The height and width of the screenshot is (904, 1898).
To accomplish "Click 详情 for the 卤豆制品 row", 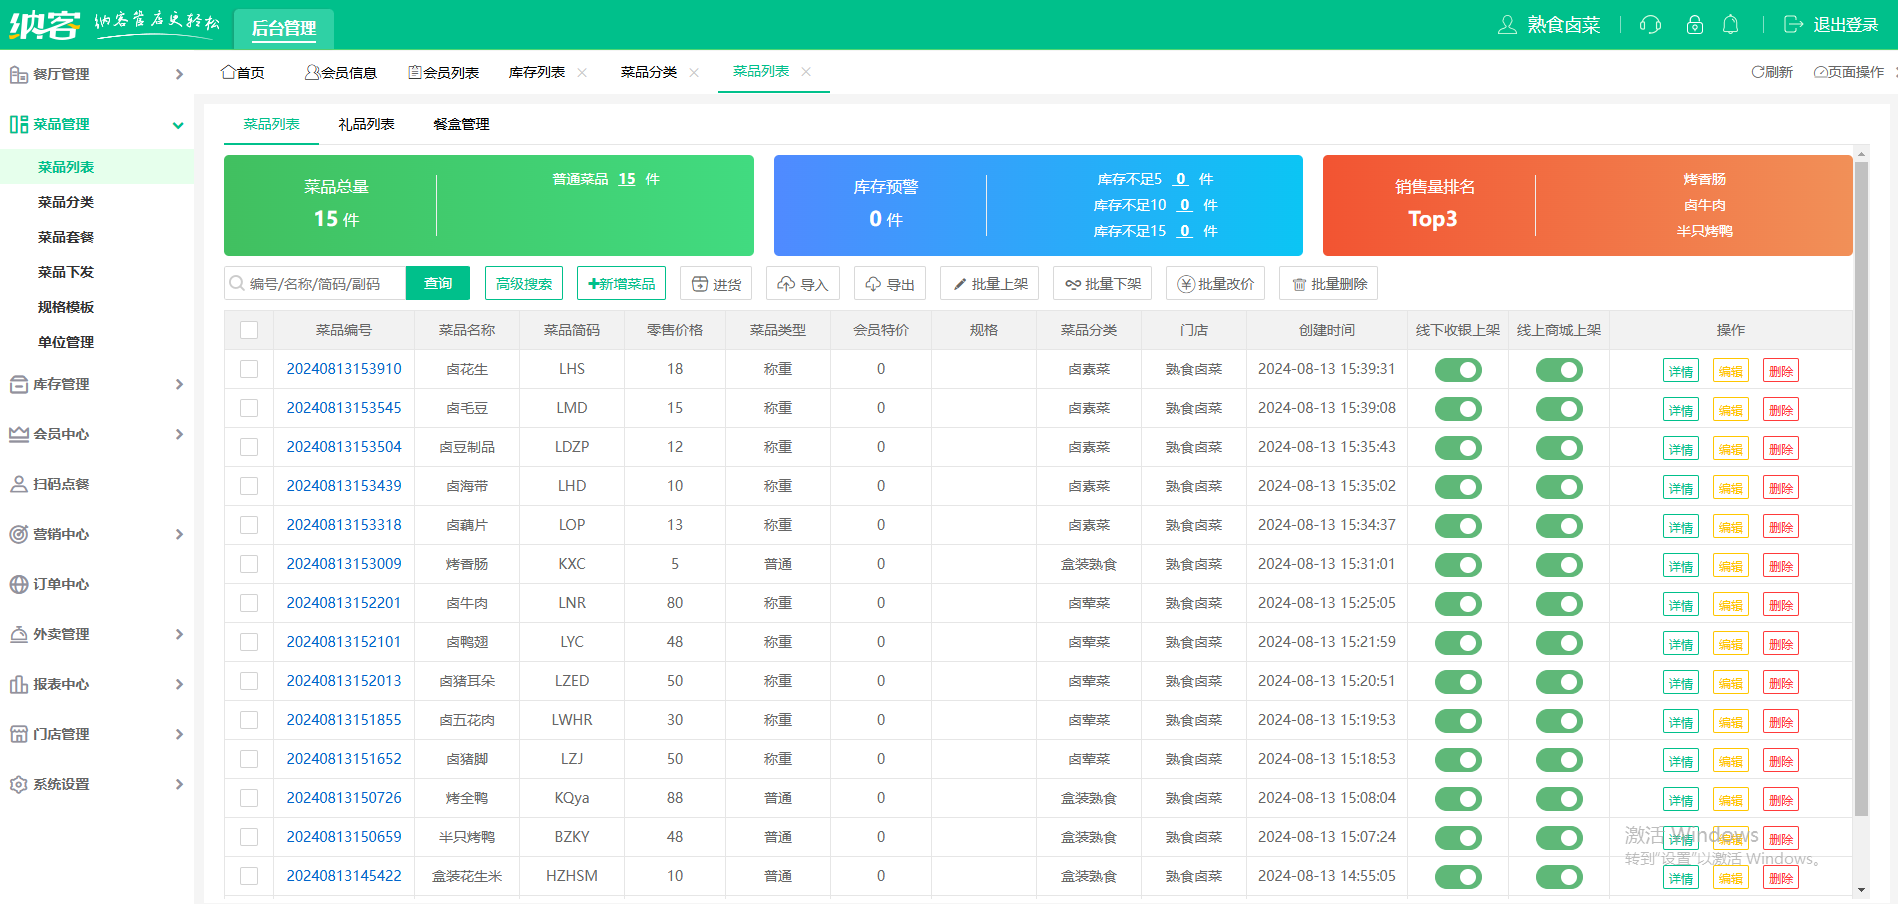I will (1681, 449).
